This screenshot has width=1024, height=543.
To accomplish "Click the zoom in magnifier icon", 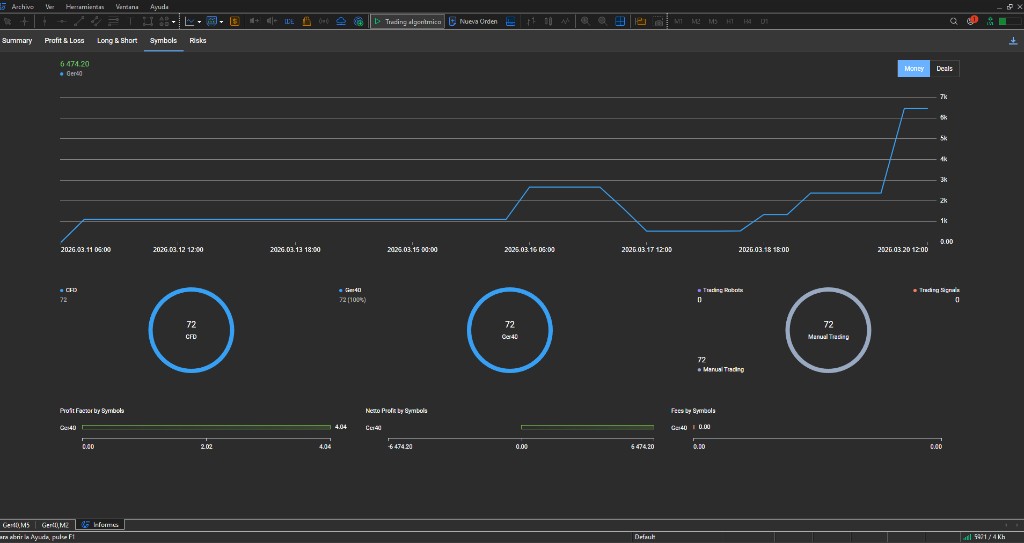I will point(585,21).
